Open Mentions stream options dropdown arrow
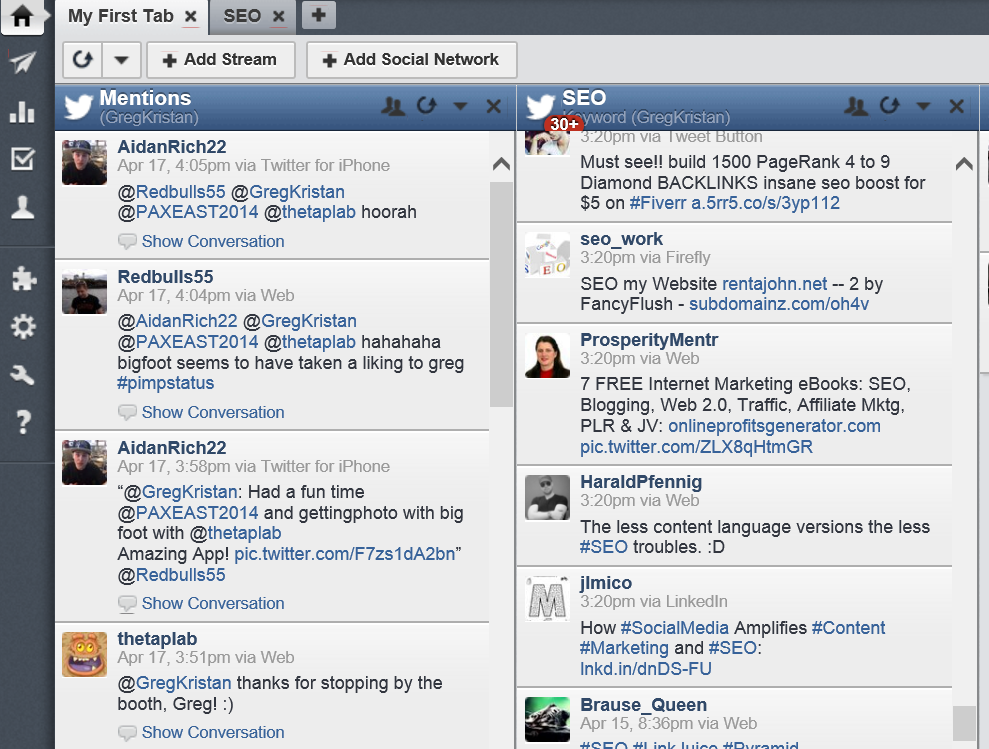This screenshot has width=989, height=749. coord(460,106)
